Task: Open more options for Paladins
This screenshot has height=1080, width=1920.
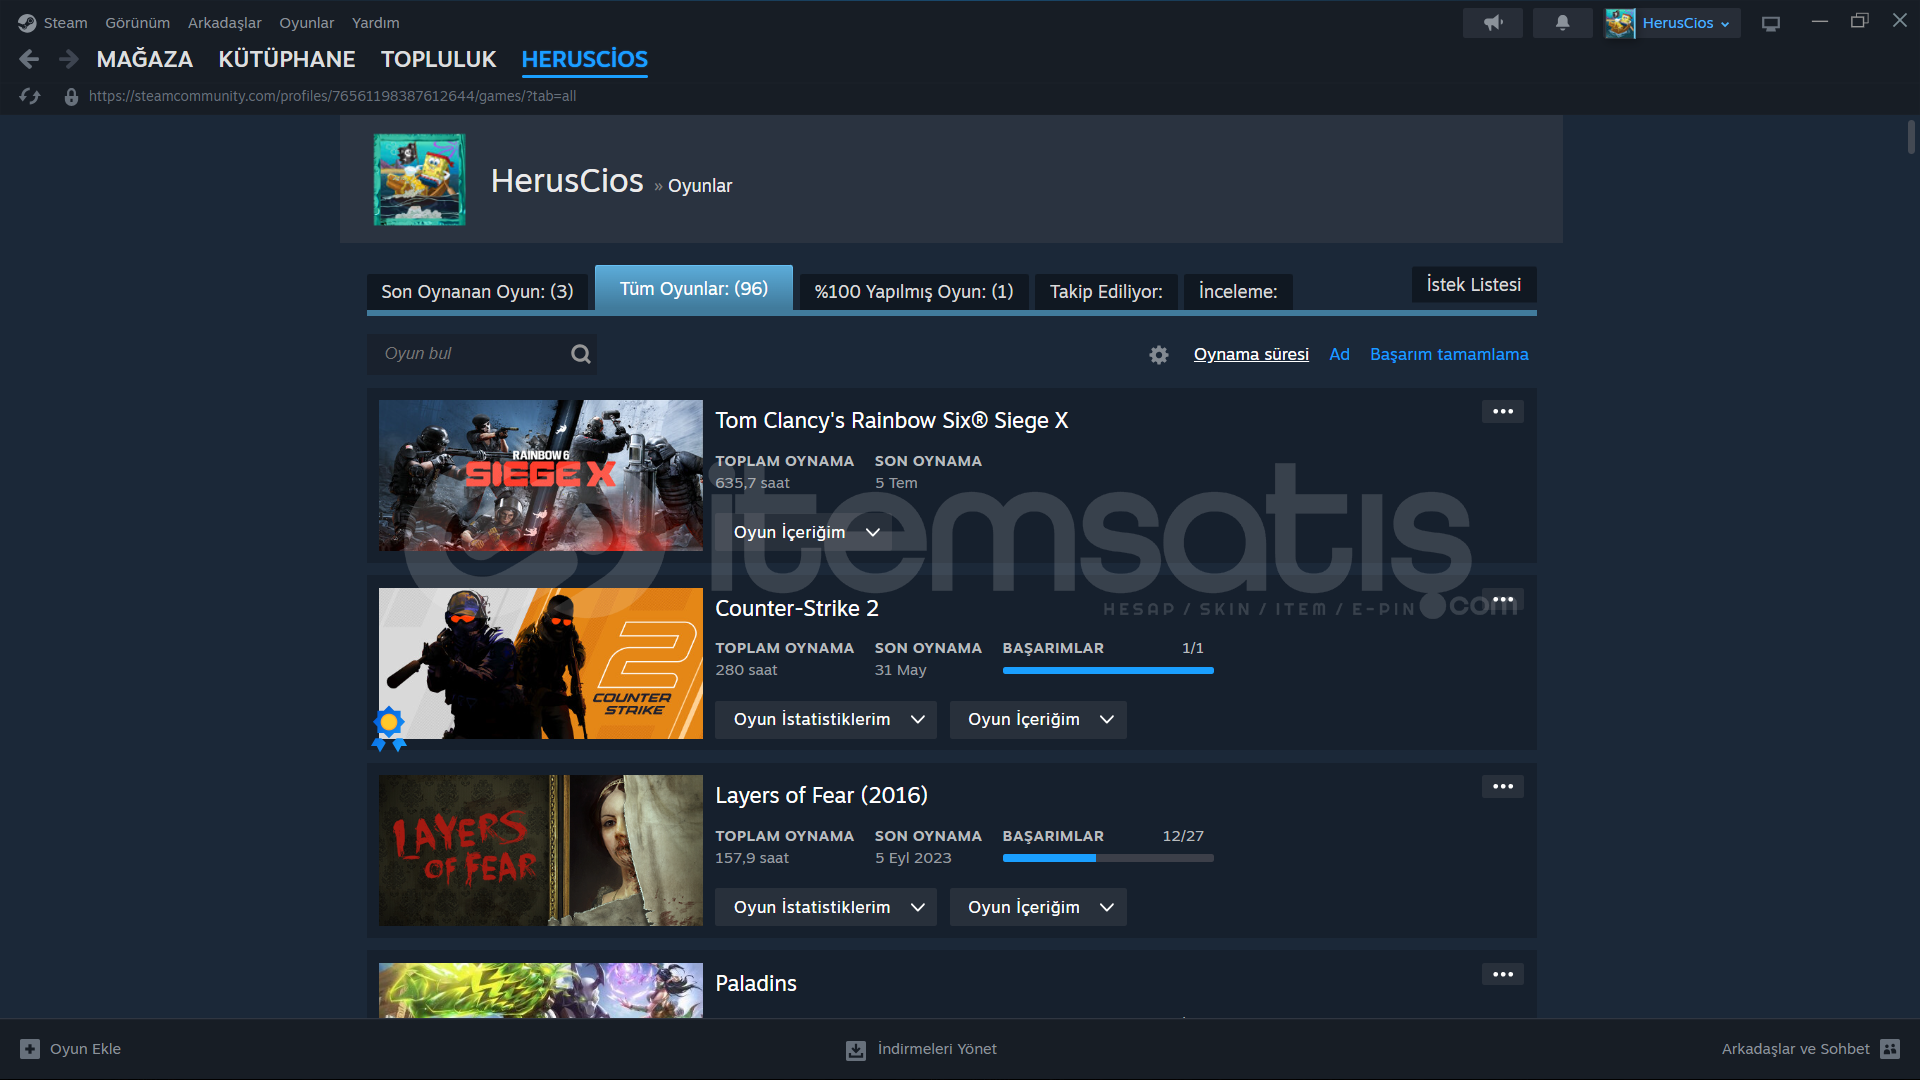Action: point(1503,975)
